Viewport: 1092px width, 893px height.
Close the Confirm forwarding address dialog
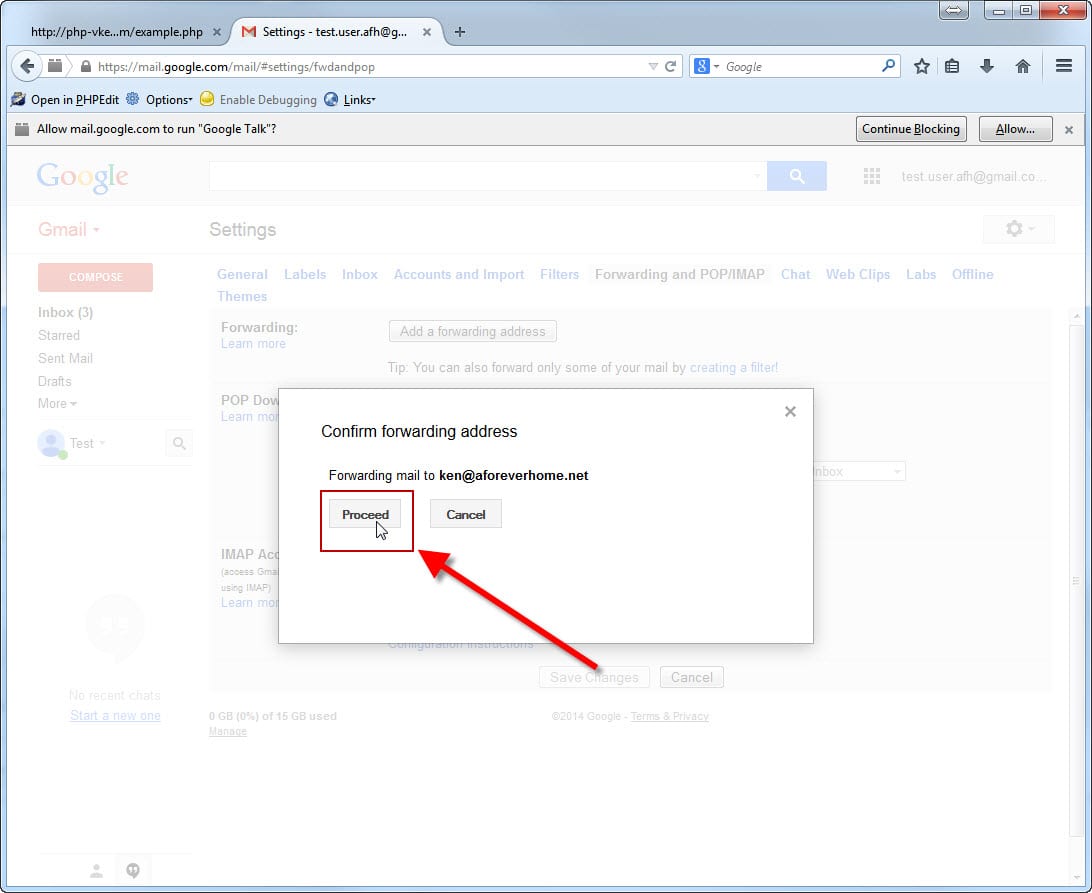[x=790, y=411]
